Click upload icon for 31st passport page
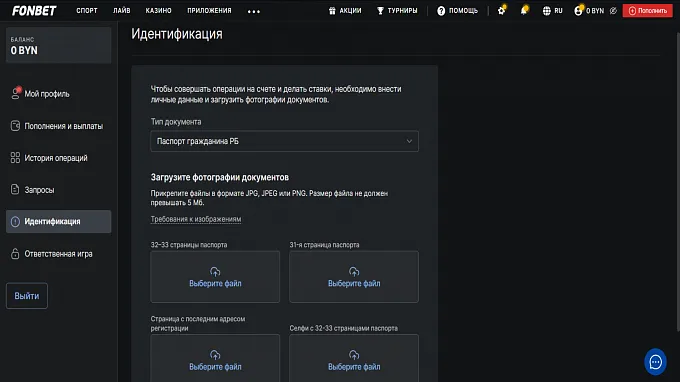680x382 pixels. pos(354,272)
